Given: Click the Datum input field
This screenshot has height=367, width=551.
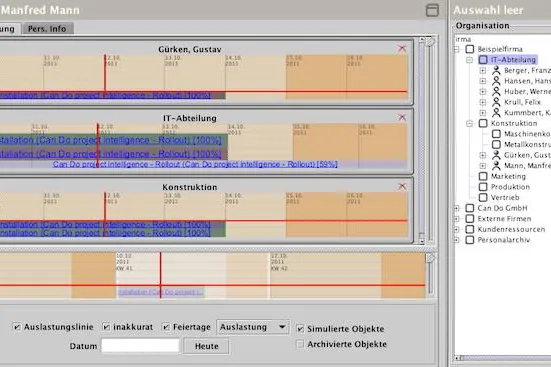Looking at the screenshot, I should [141, 346].
